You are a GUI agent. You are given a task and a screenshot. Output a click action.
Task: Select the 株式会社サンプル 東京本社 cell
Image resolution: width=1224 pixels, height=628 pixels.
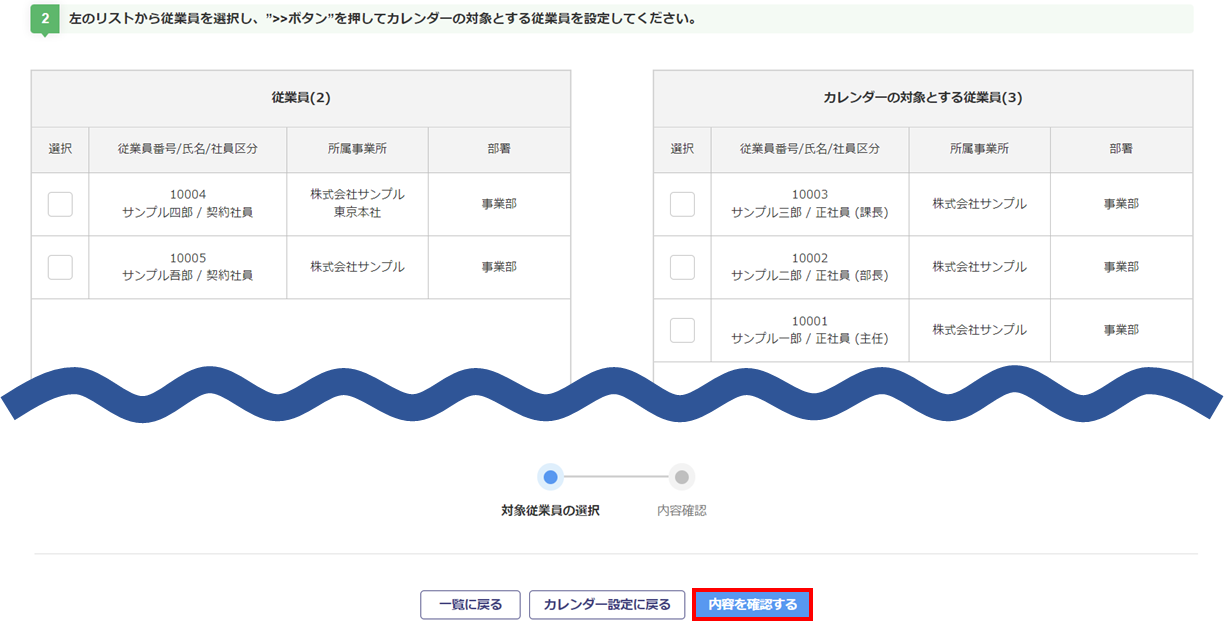click(x=357, y=204)
